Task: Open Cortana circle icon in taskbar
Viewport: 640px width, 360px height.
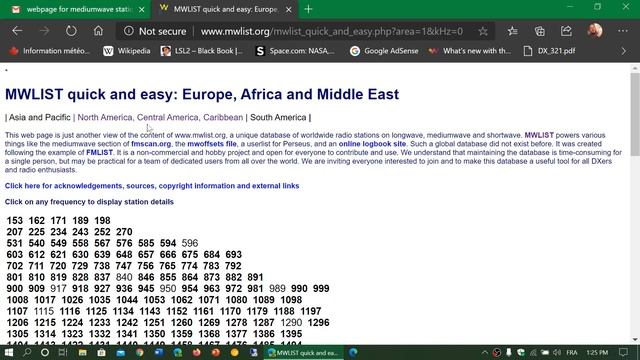Action: [x=45, y=353]
